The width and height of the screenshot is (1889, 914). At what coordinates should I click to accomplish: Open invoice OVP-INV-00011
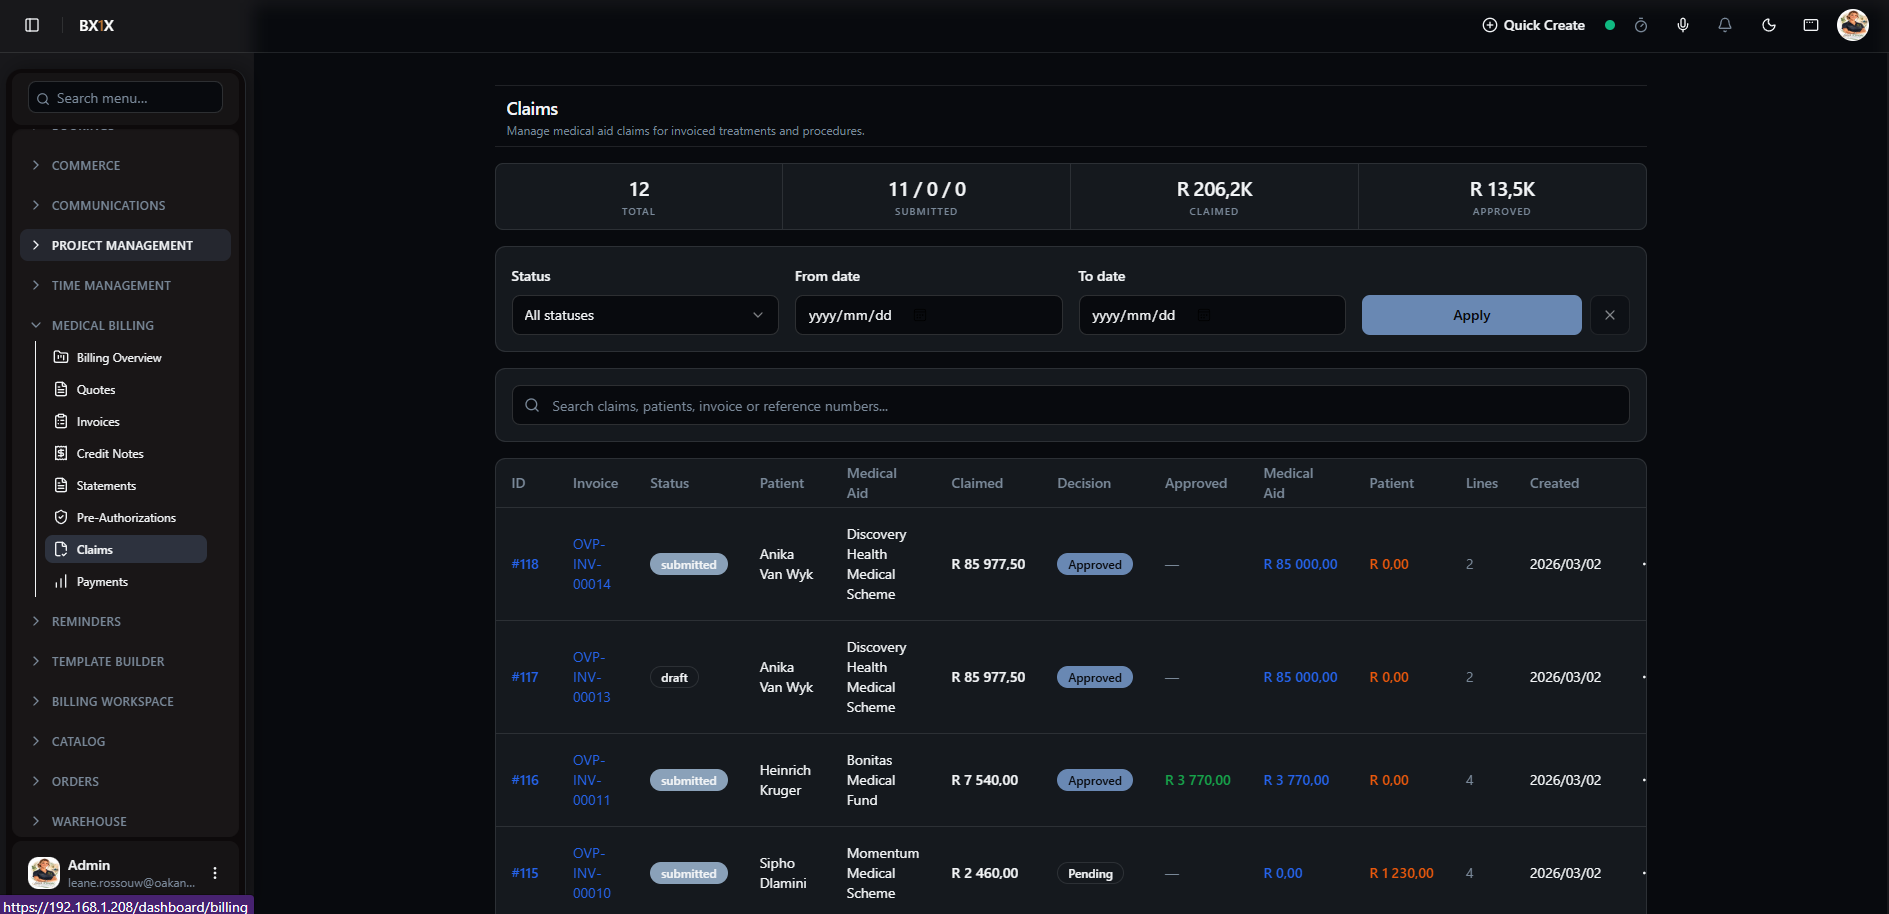592,780
